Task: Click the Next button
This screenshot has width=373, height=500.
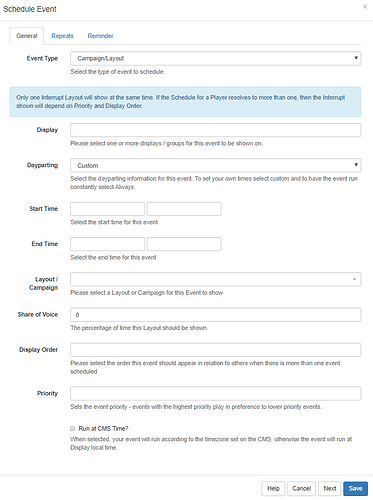Action: click(330, 489)
